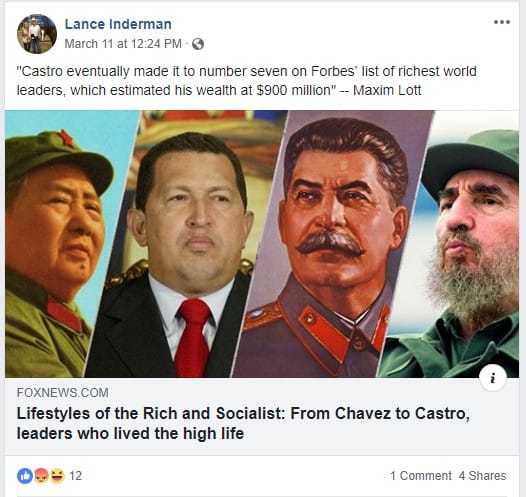Viewport: 526px width, 497px height.
Task: Click the globe public privacy icon
Action: point(198,44)
